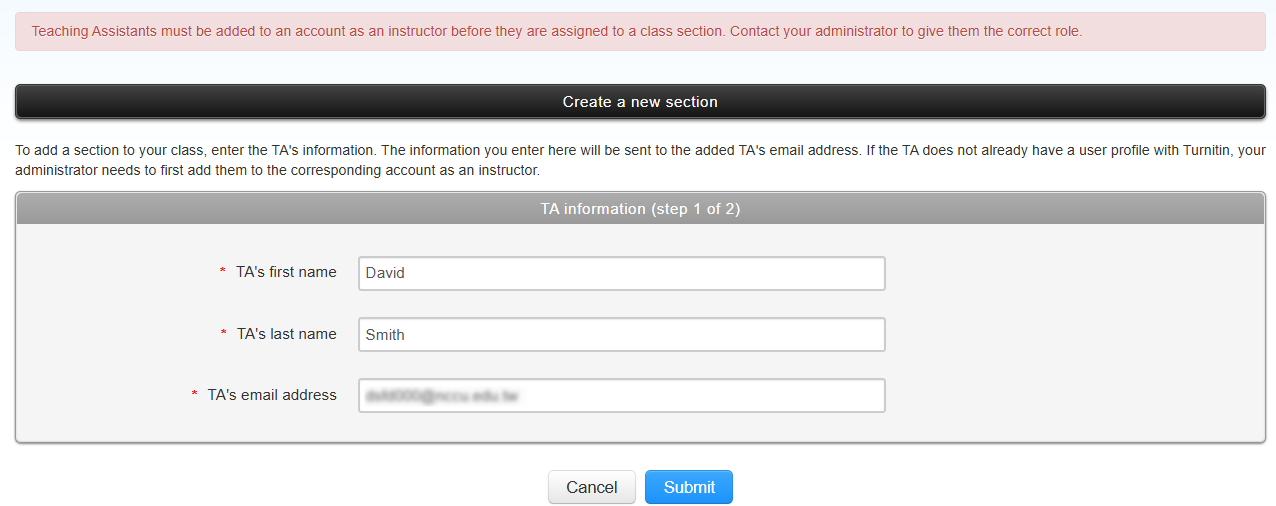Screen dimensions: 1276x506
Task: Click the 'Create a new section' header bar
Action: [640, 102]
